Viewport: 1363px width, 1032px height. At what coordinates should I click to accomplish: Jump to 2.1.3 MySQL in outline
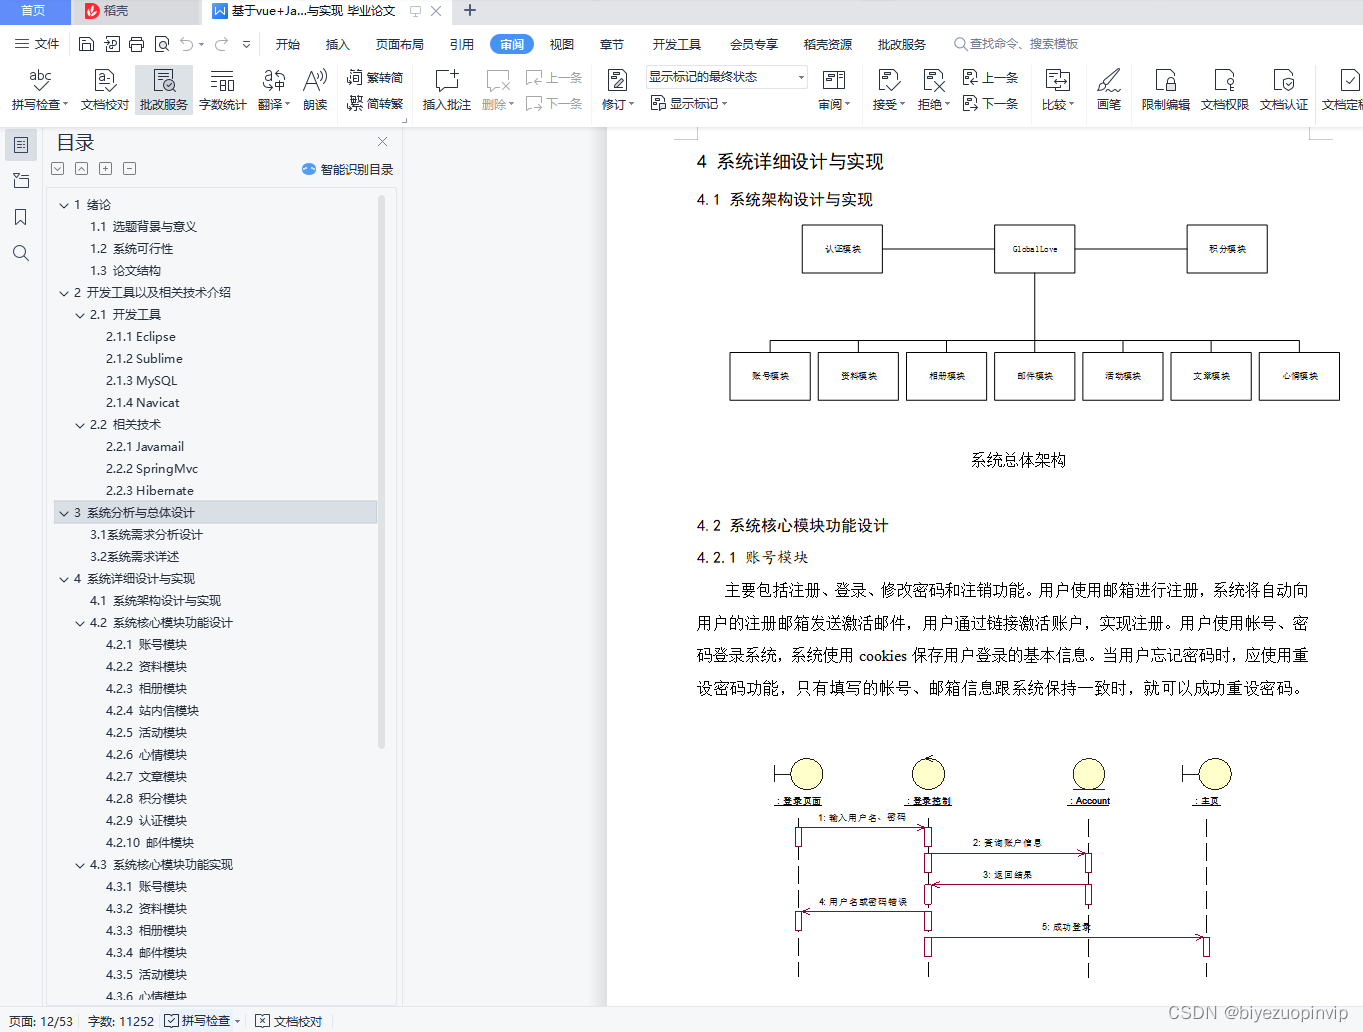pyautogui.click(x=141, y=381)
